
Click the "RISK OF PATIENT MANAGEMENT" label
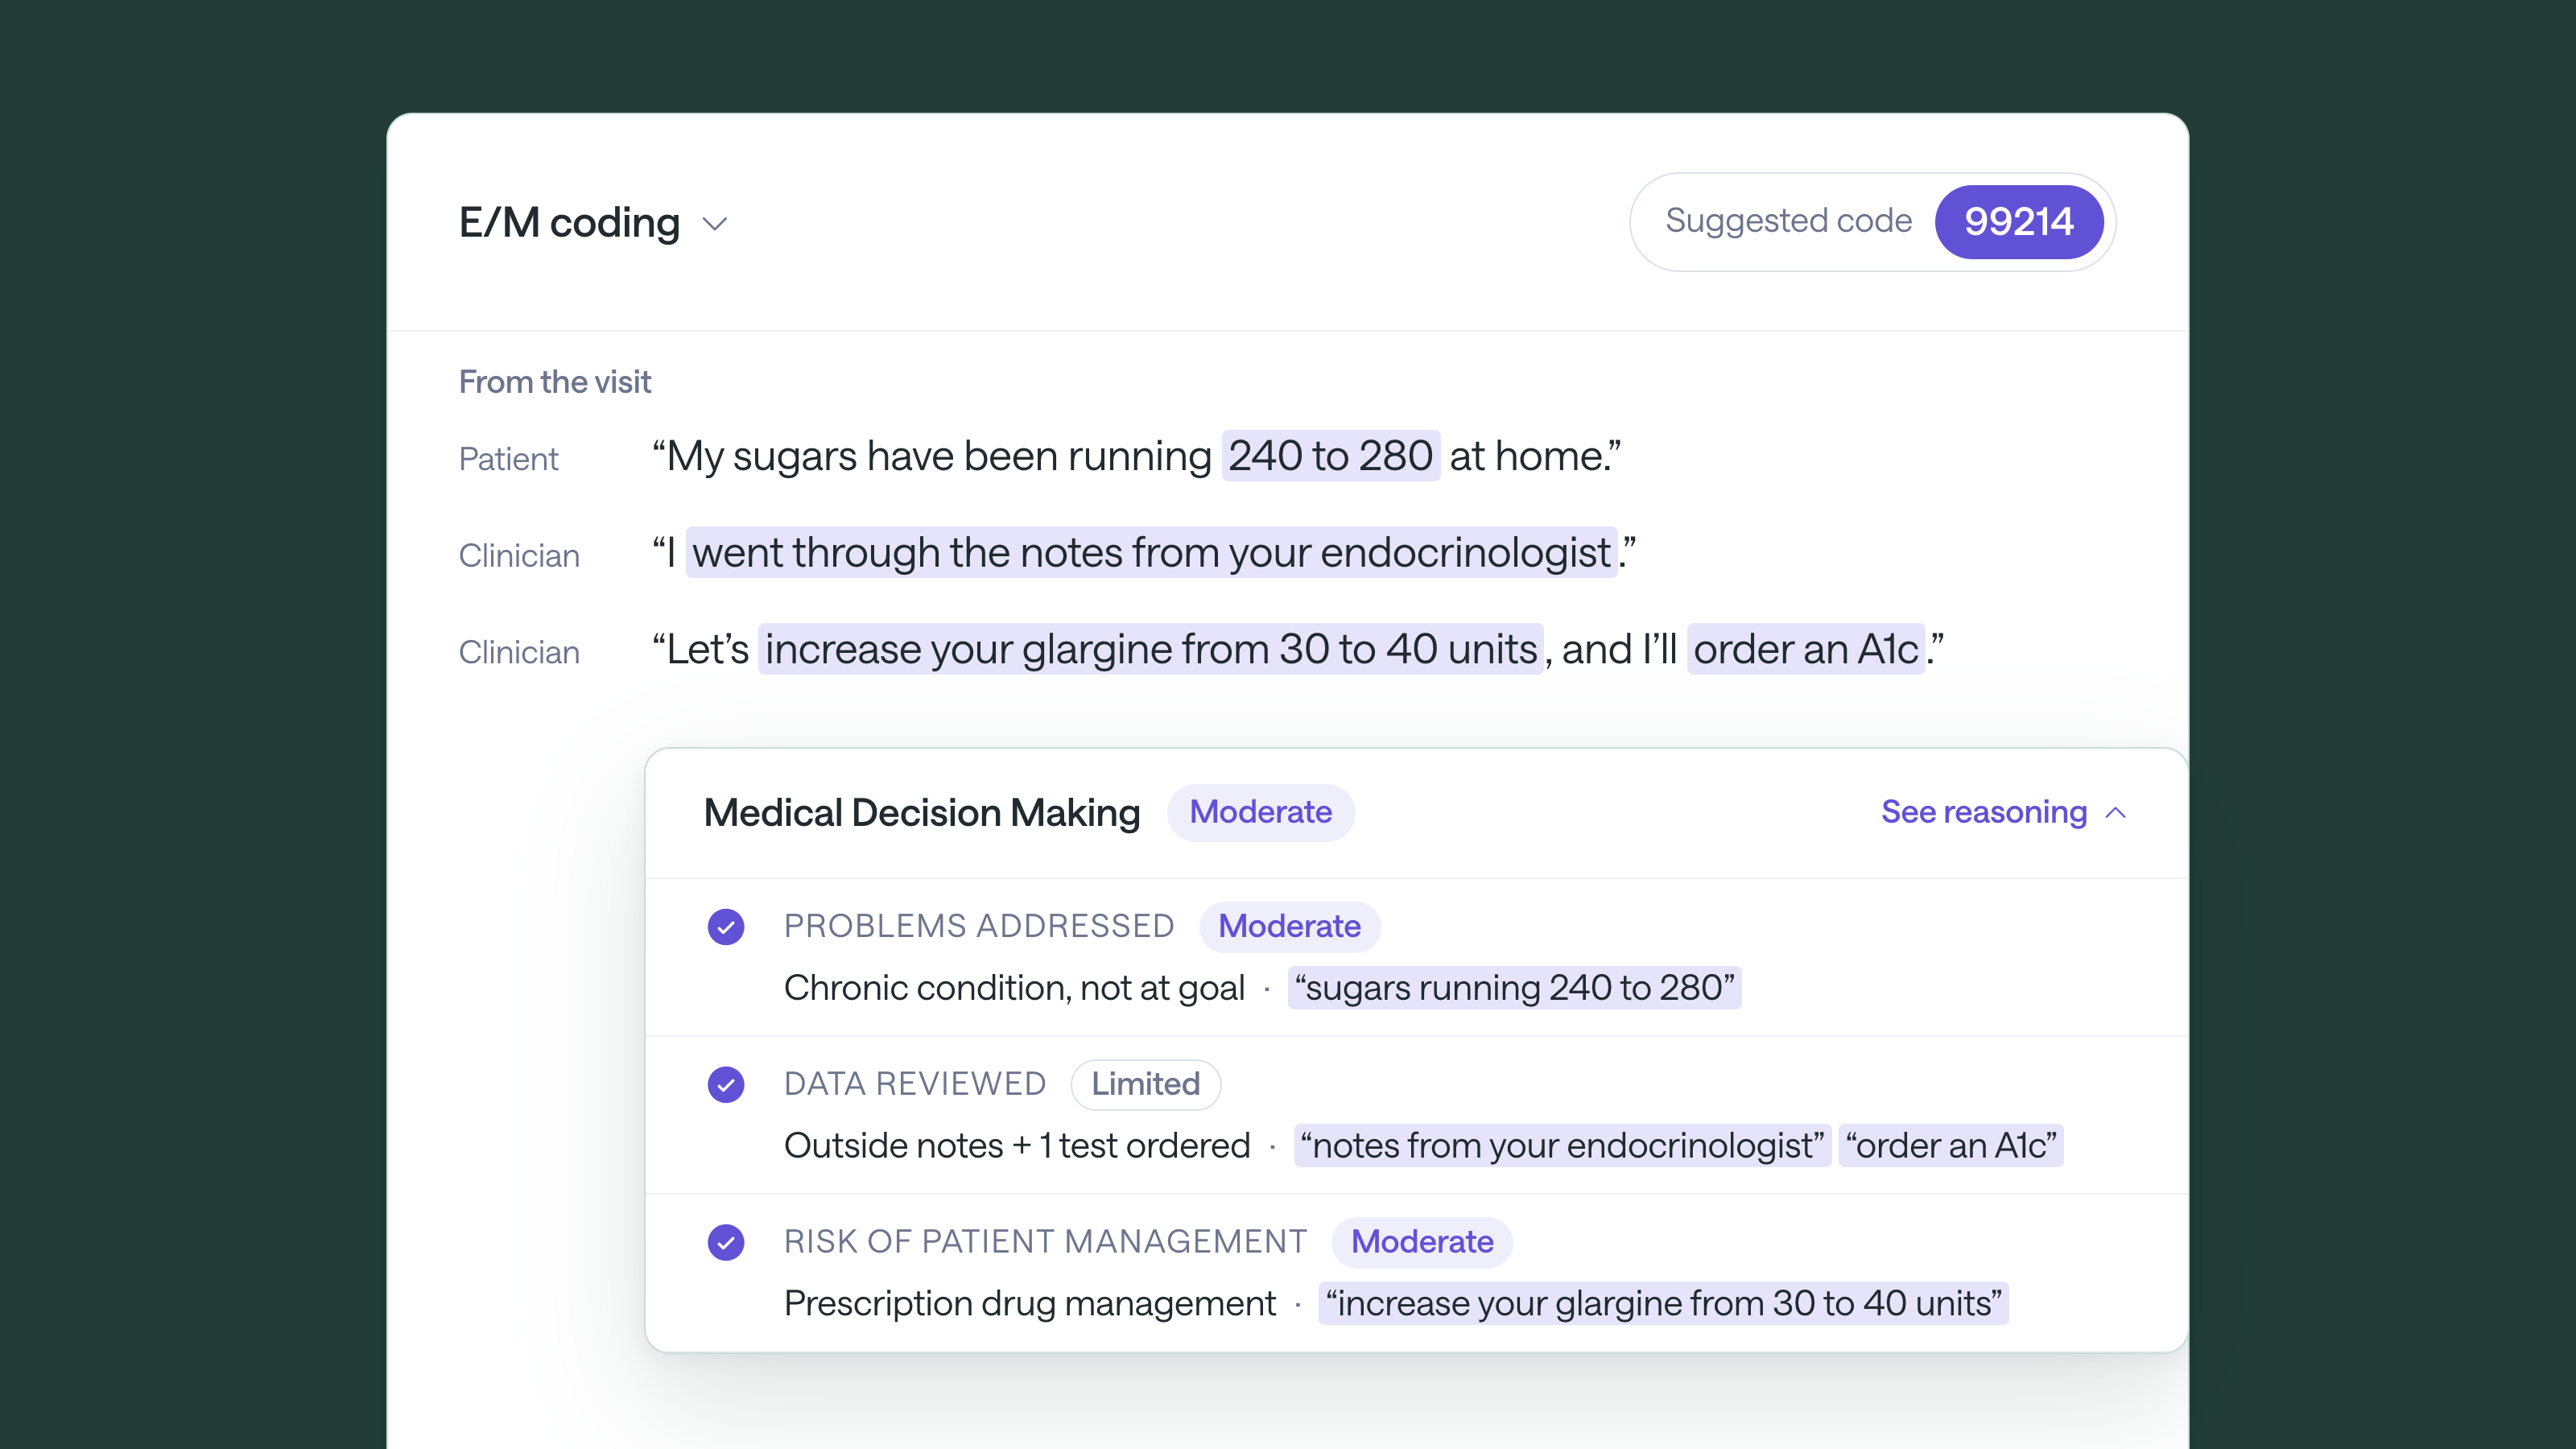[1045, 1242]
